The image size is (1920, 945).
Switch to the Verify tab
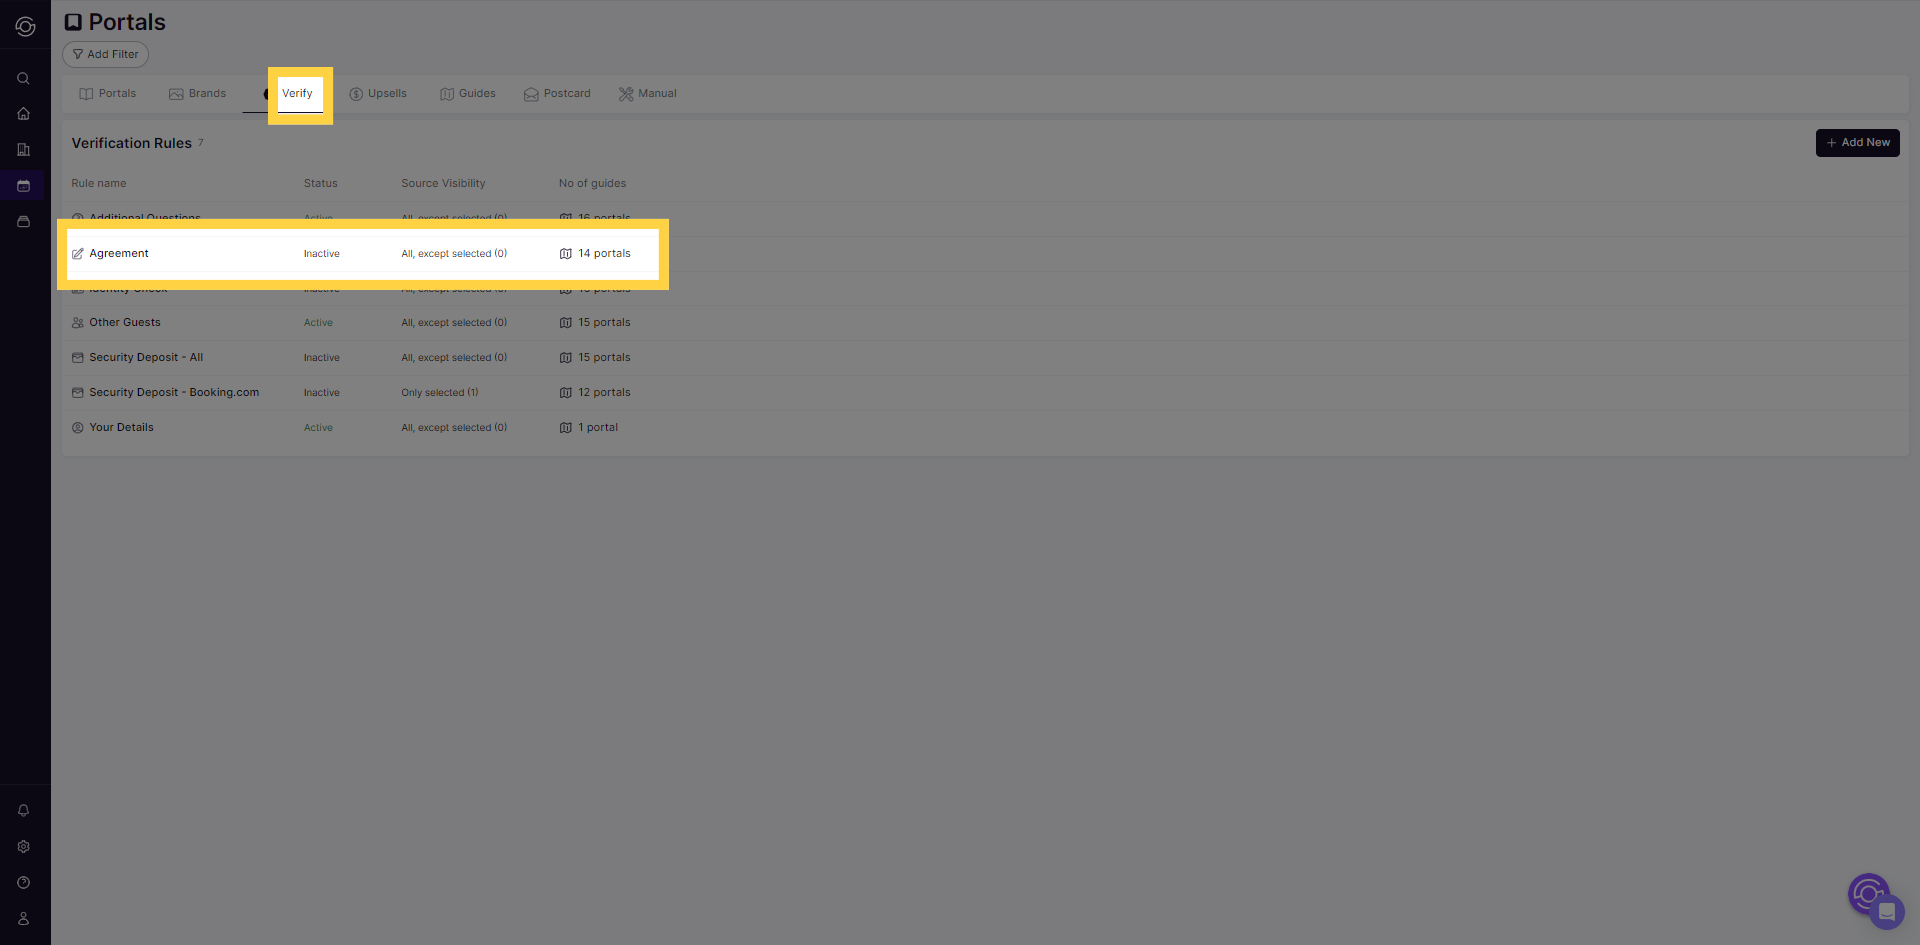tap(297, 94)
